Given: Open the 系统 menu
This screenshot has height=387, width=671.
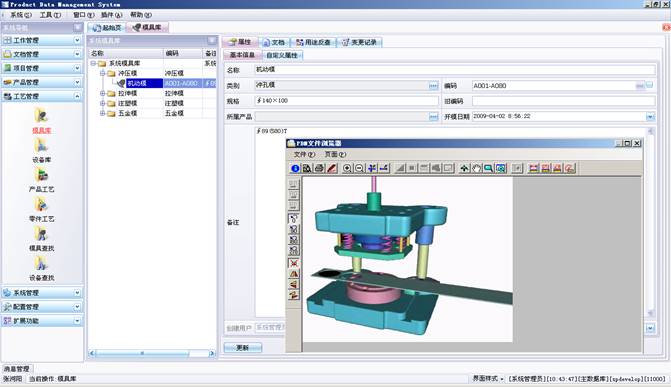Looking at the screenshot, I should 21,15.
